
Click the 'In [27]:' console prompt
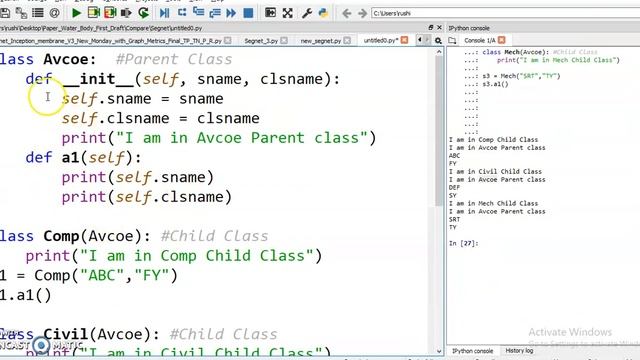point(463,243)
